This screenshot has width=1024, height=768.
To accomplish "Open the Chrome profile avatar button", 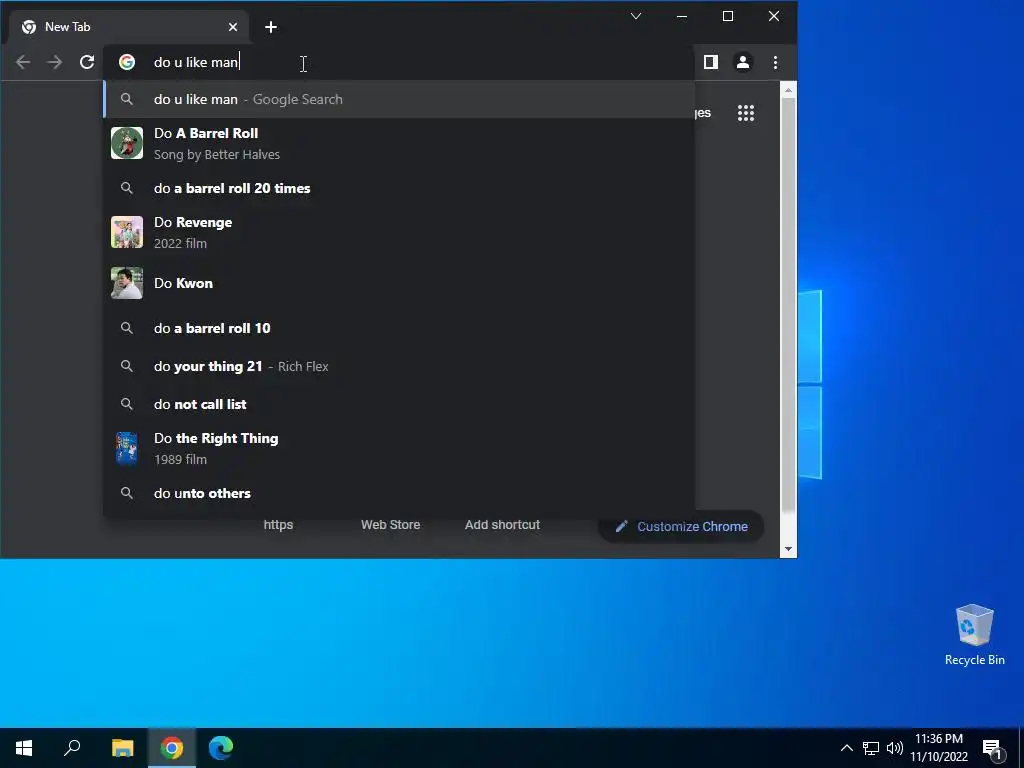I will [x=743, y=62].
